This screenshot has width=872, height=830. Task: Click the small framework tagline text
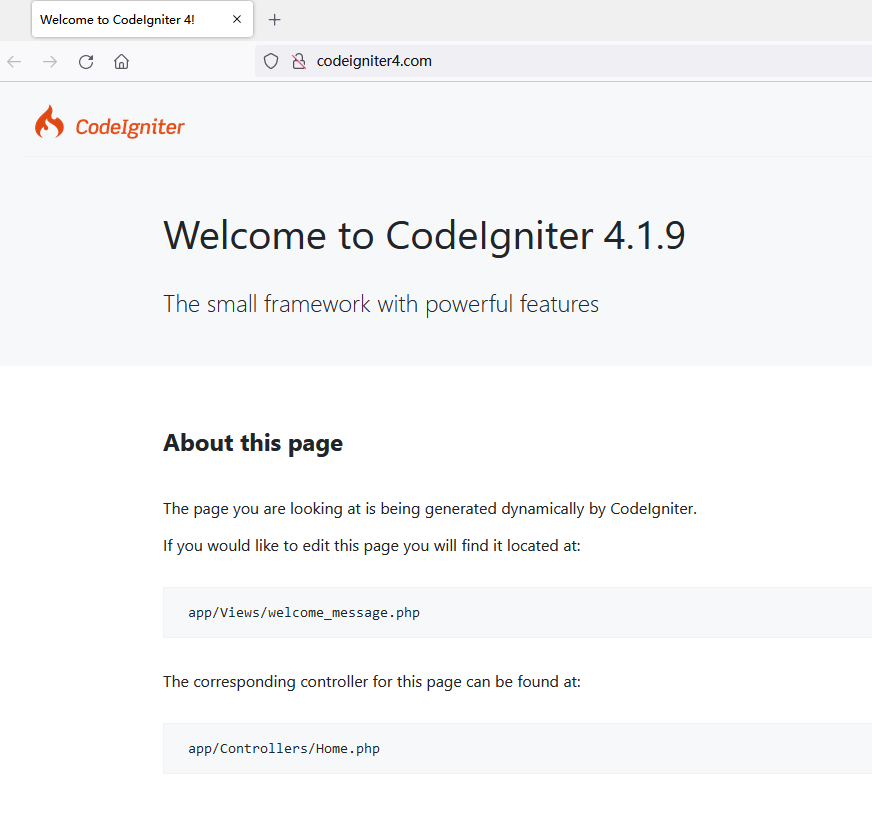click(x=381, y=304)
